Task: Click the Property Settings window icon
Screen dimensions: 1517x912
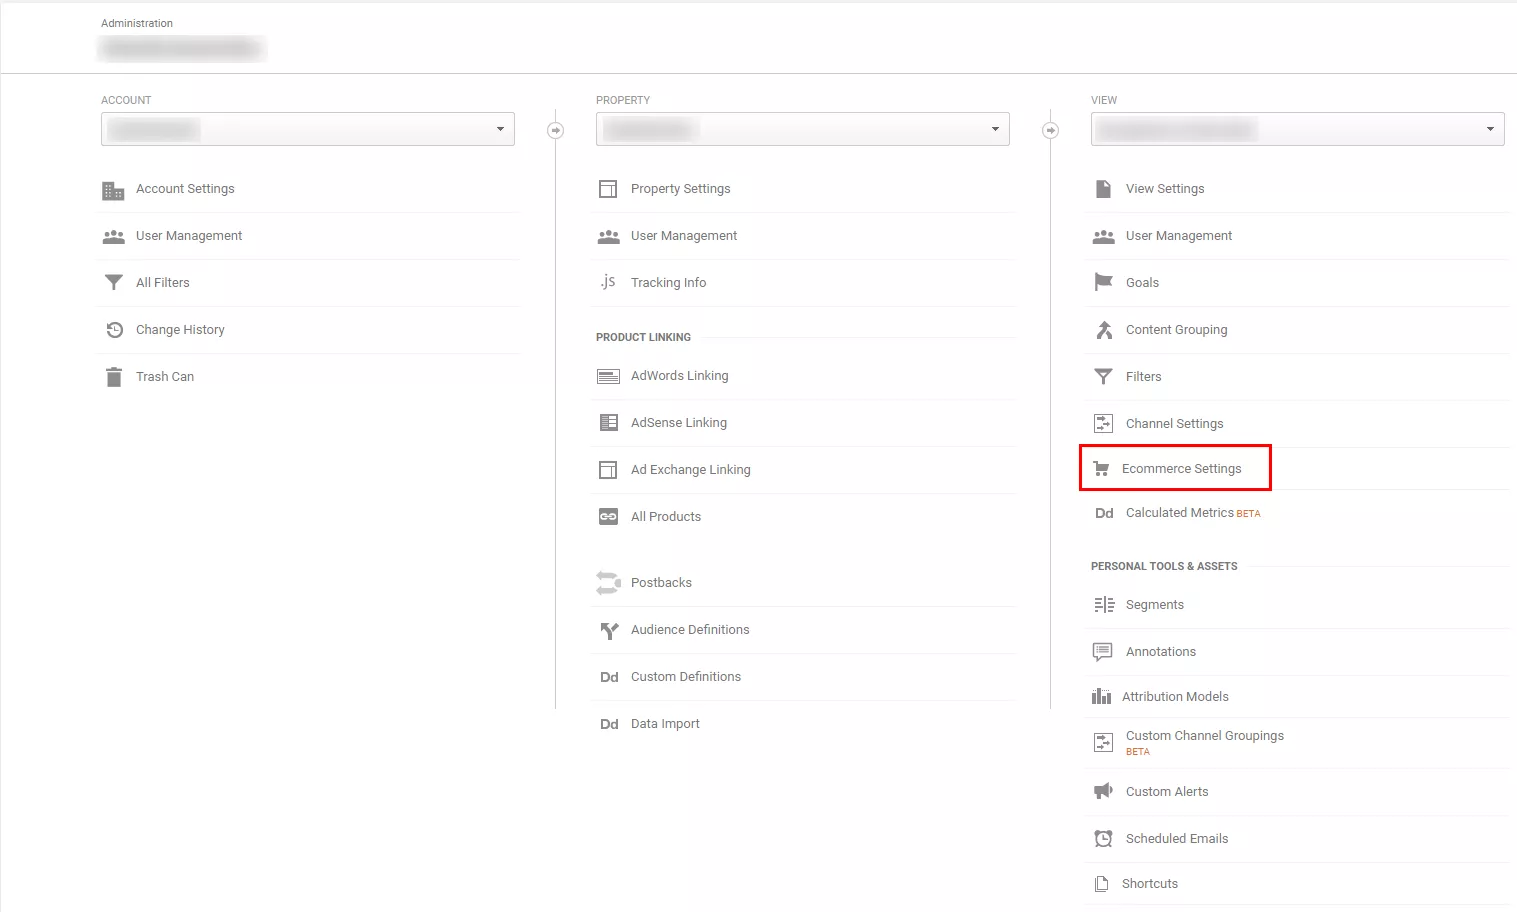Action: point(608,189)
